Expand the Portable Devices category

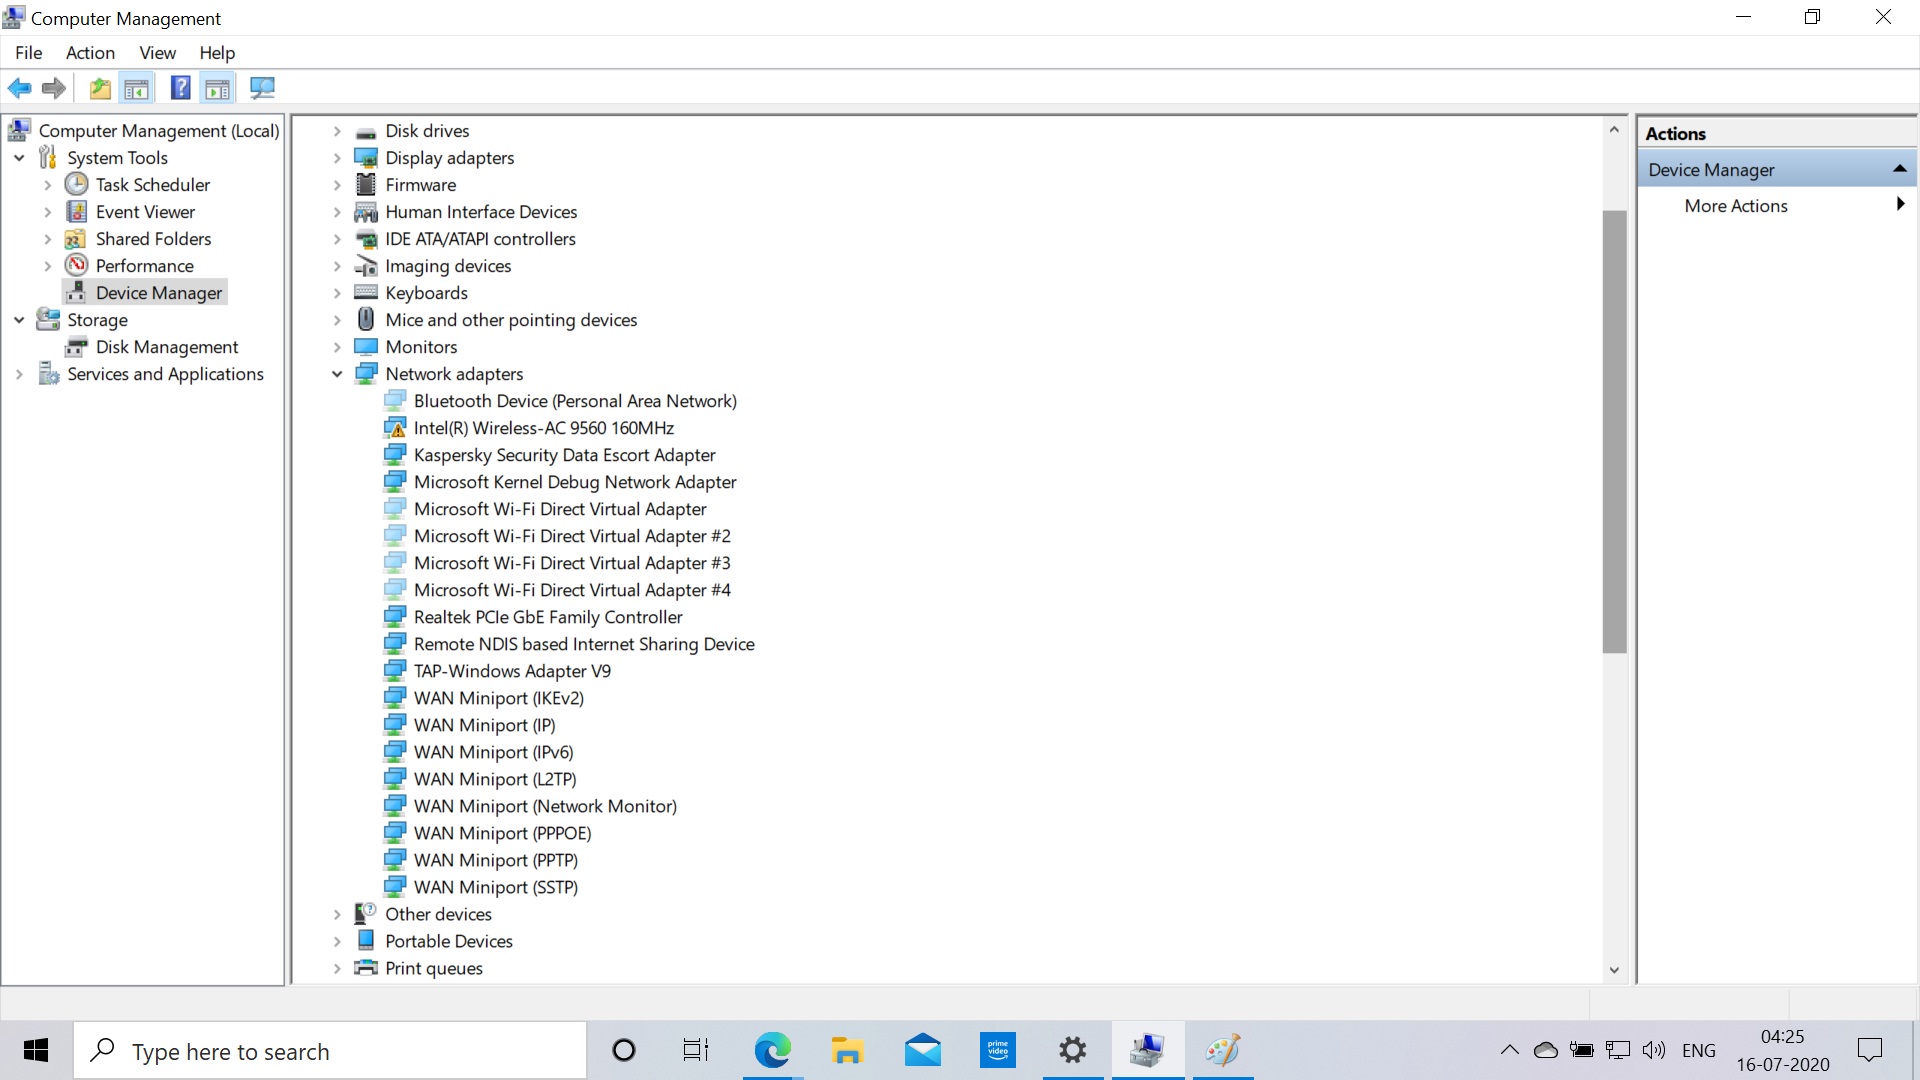(x=337, y=941)
